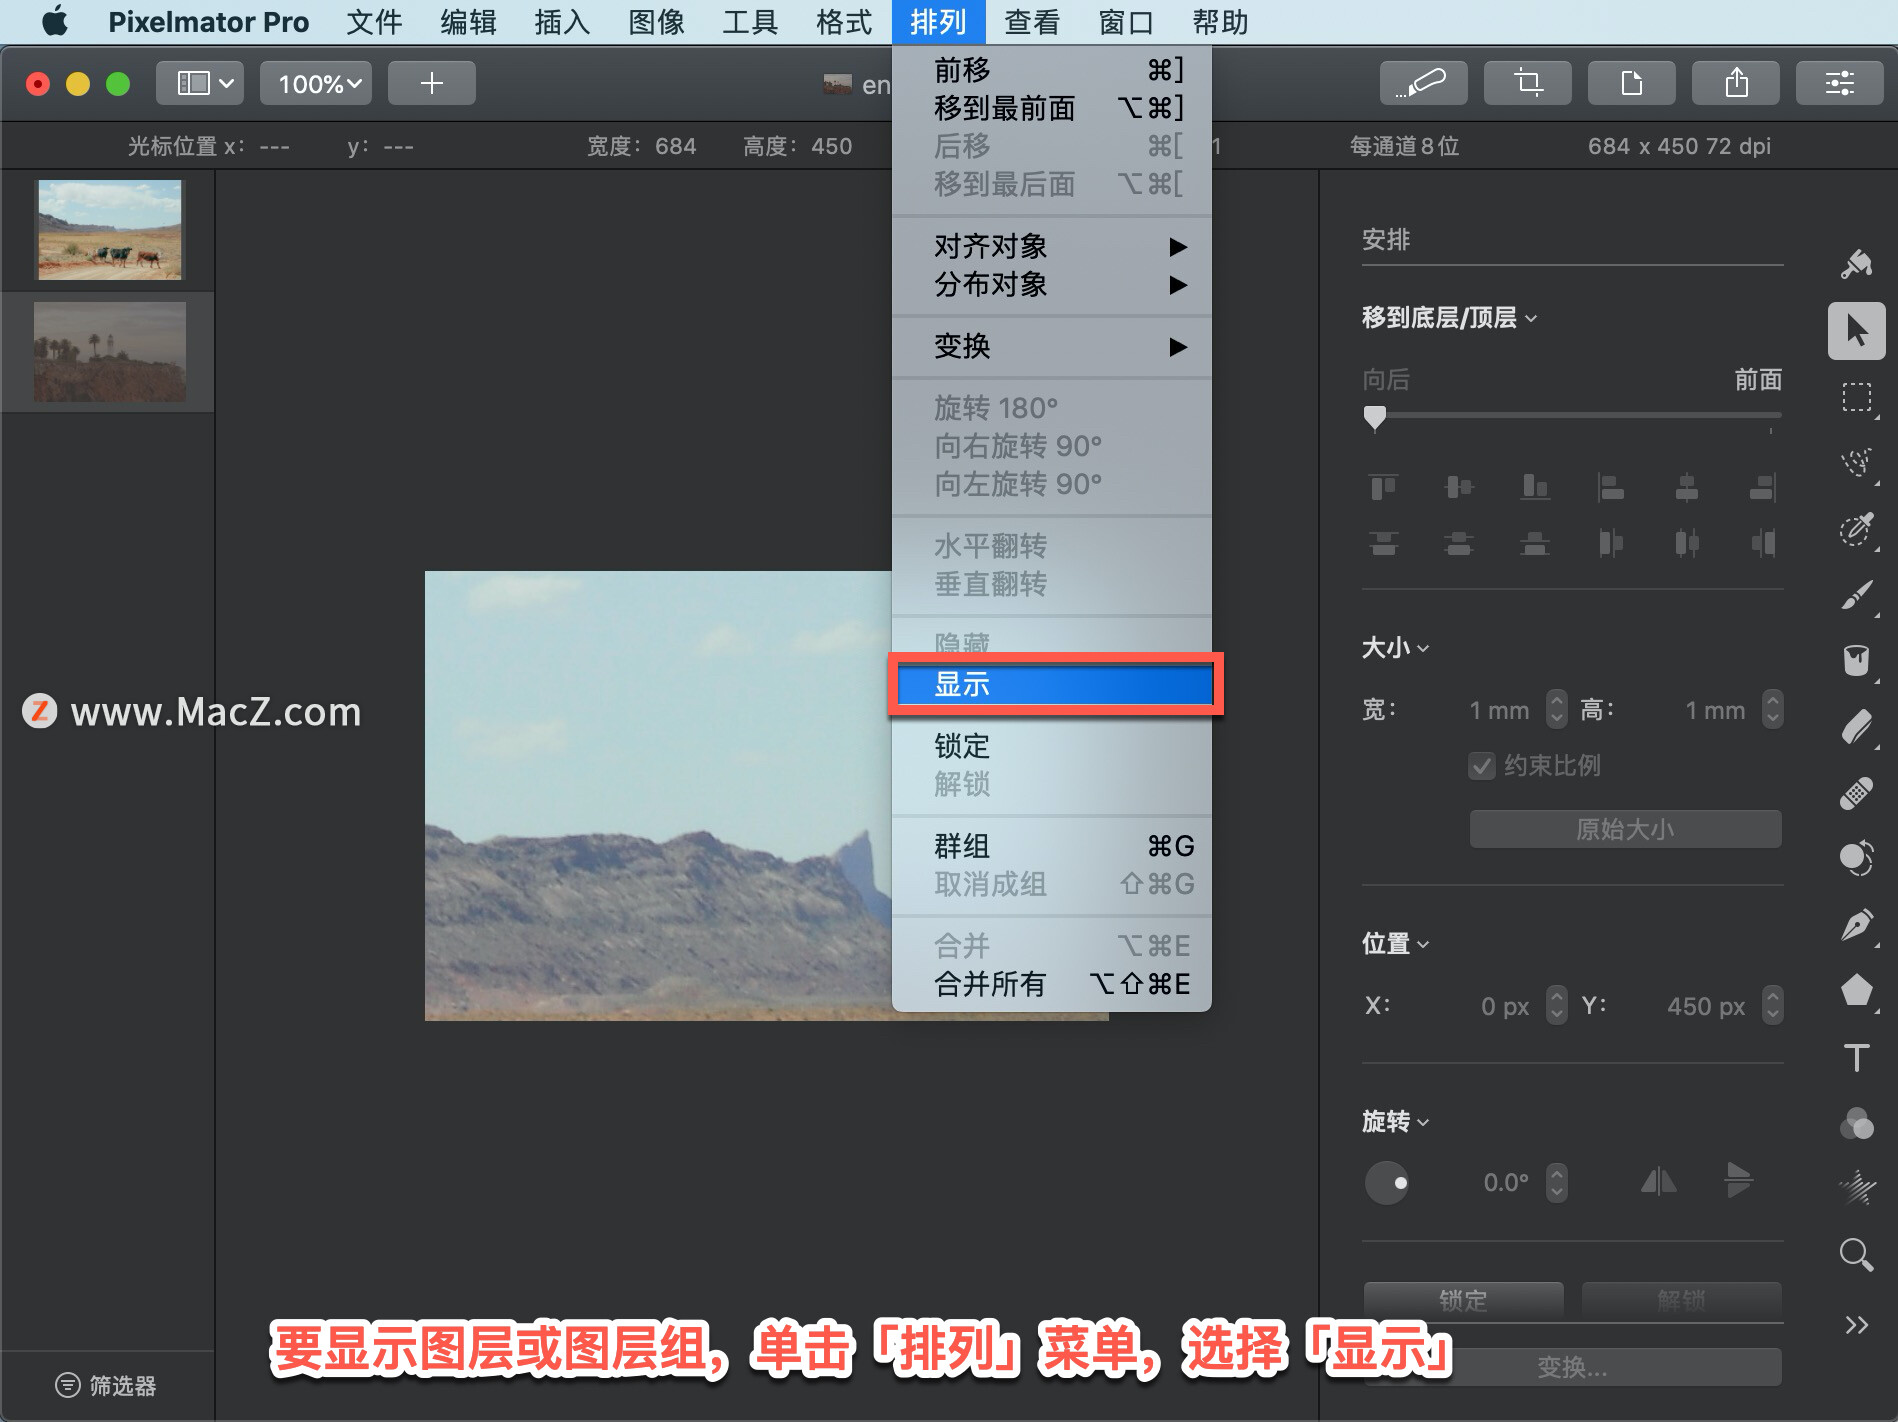Expand more tools with double chevron
Viewport: 1898px width, 1422px height.
(1856, 1325)
